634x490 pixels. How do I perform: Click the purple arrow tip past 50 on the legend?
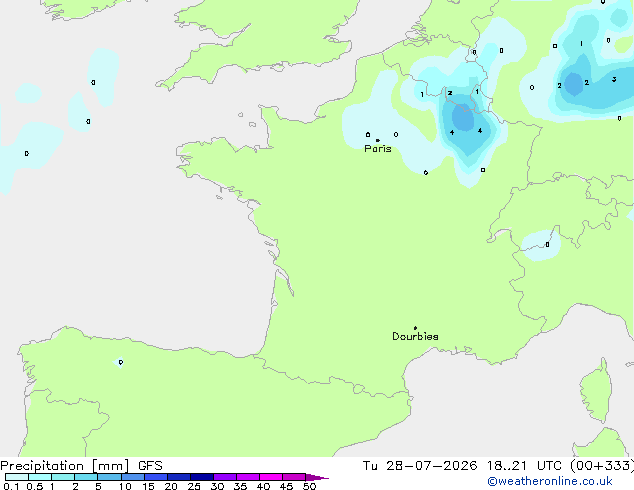317,477
